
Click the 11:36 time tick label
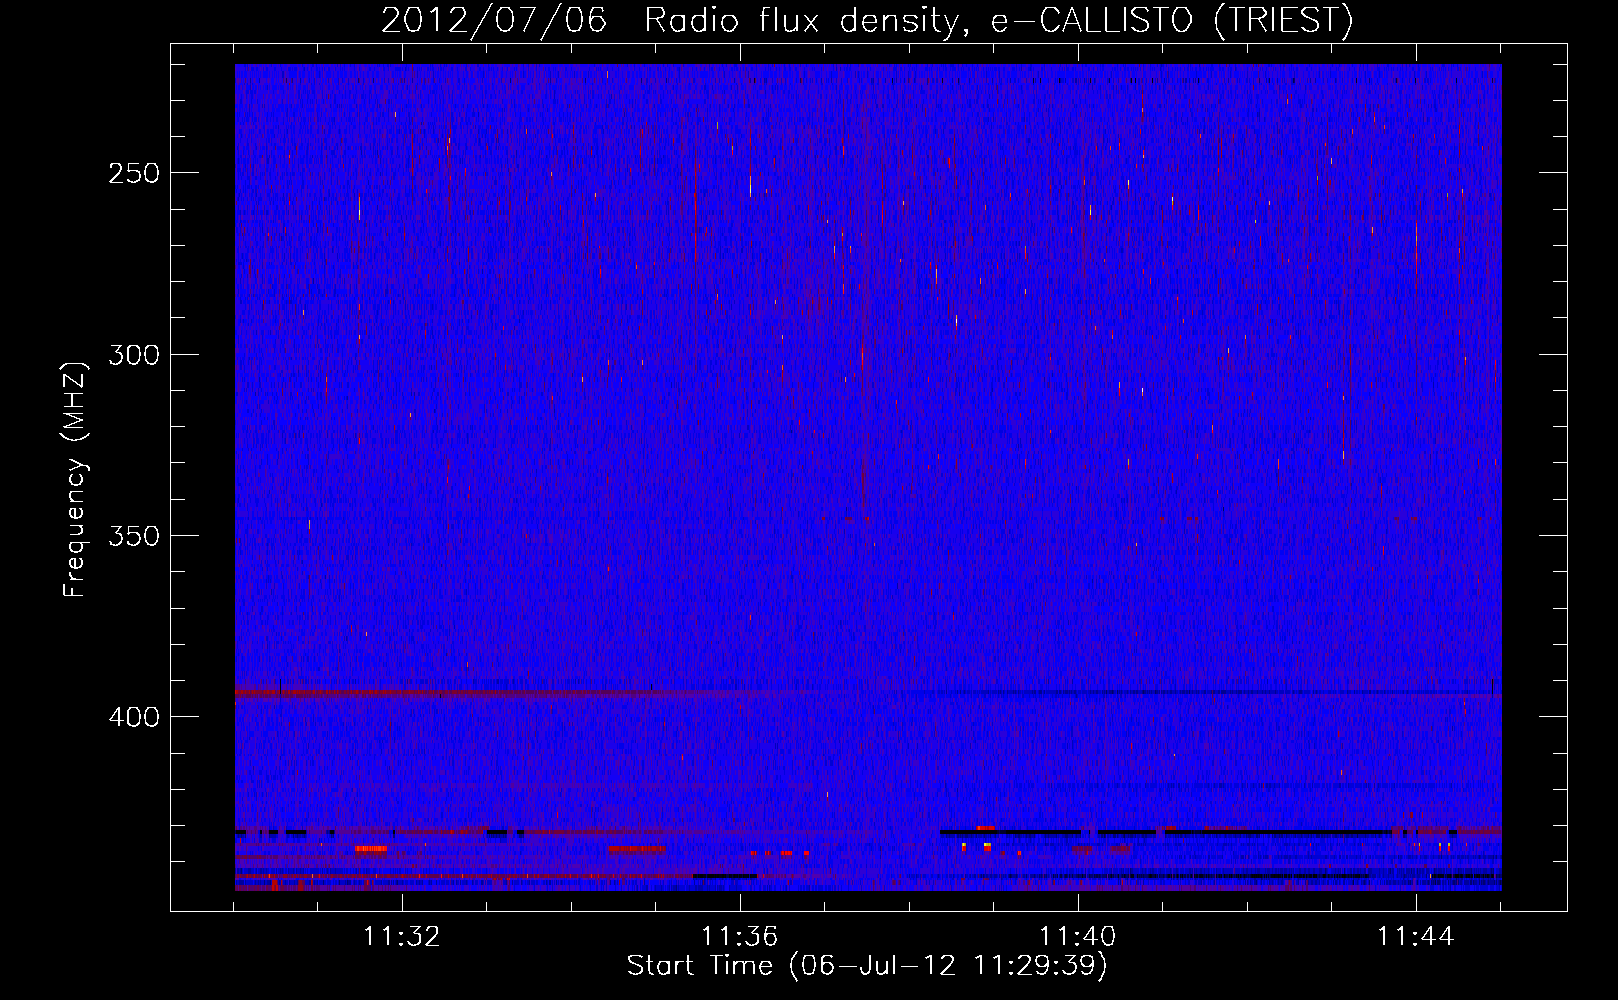[x=740, y=937]
